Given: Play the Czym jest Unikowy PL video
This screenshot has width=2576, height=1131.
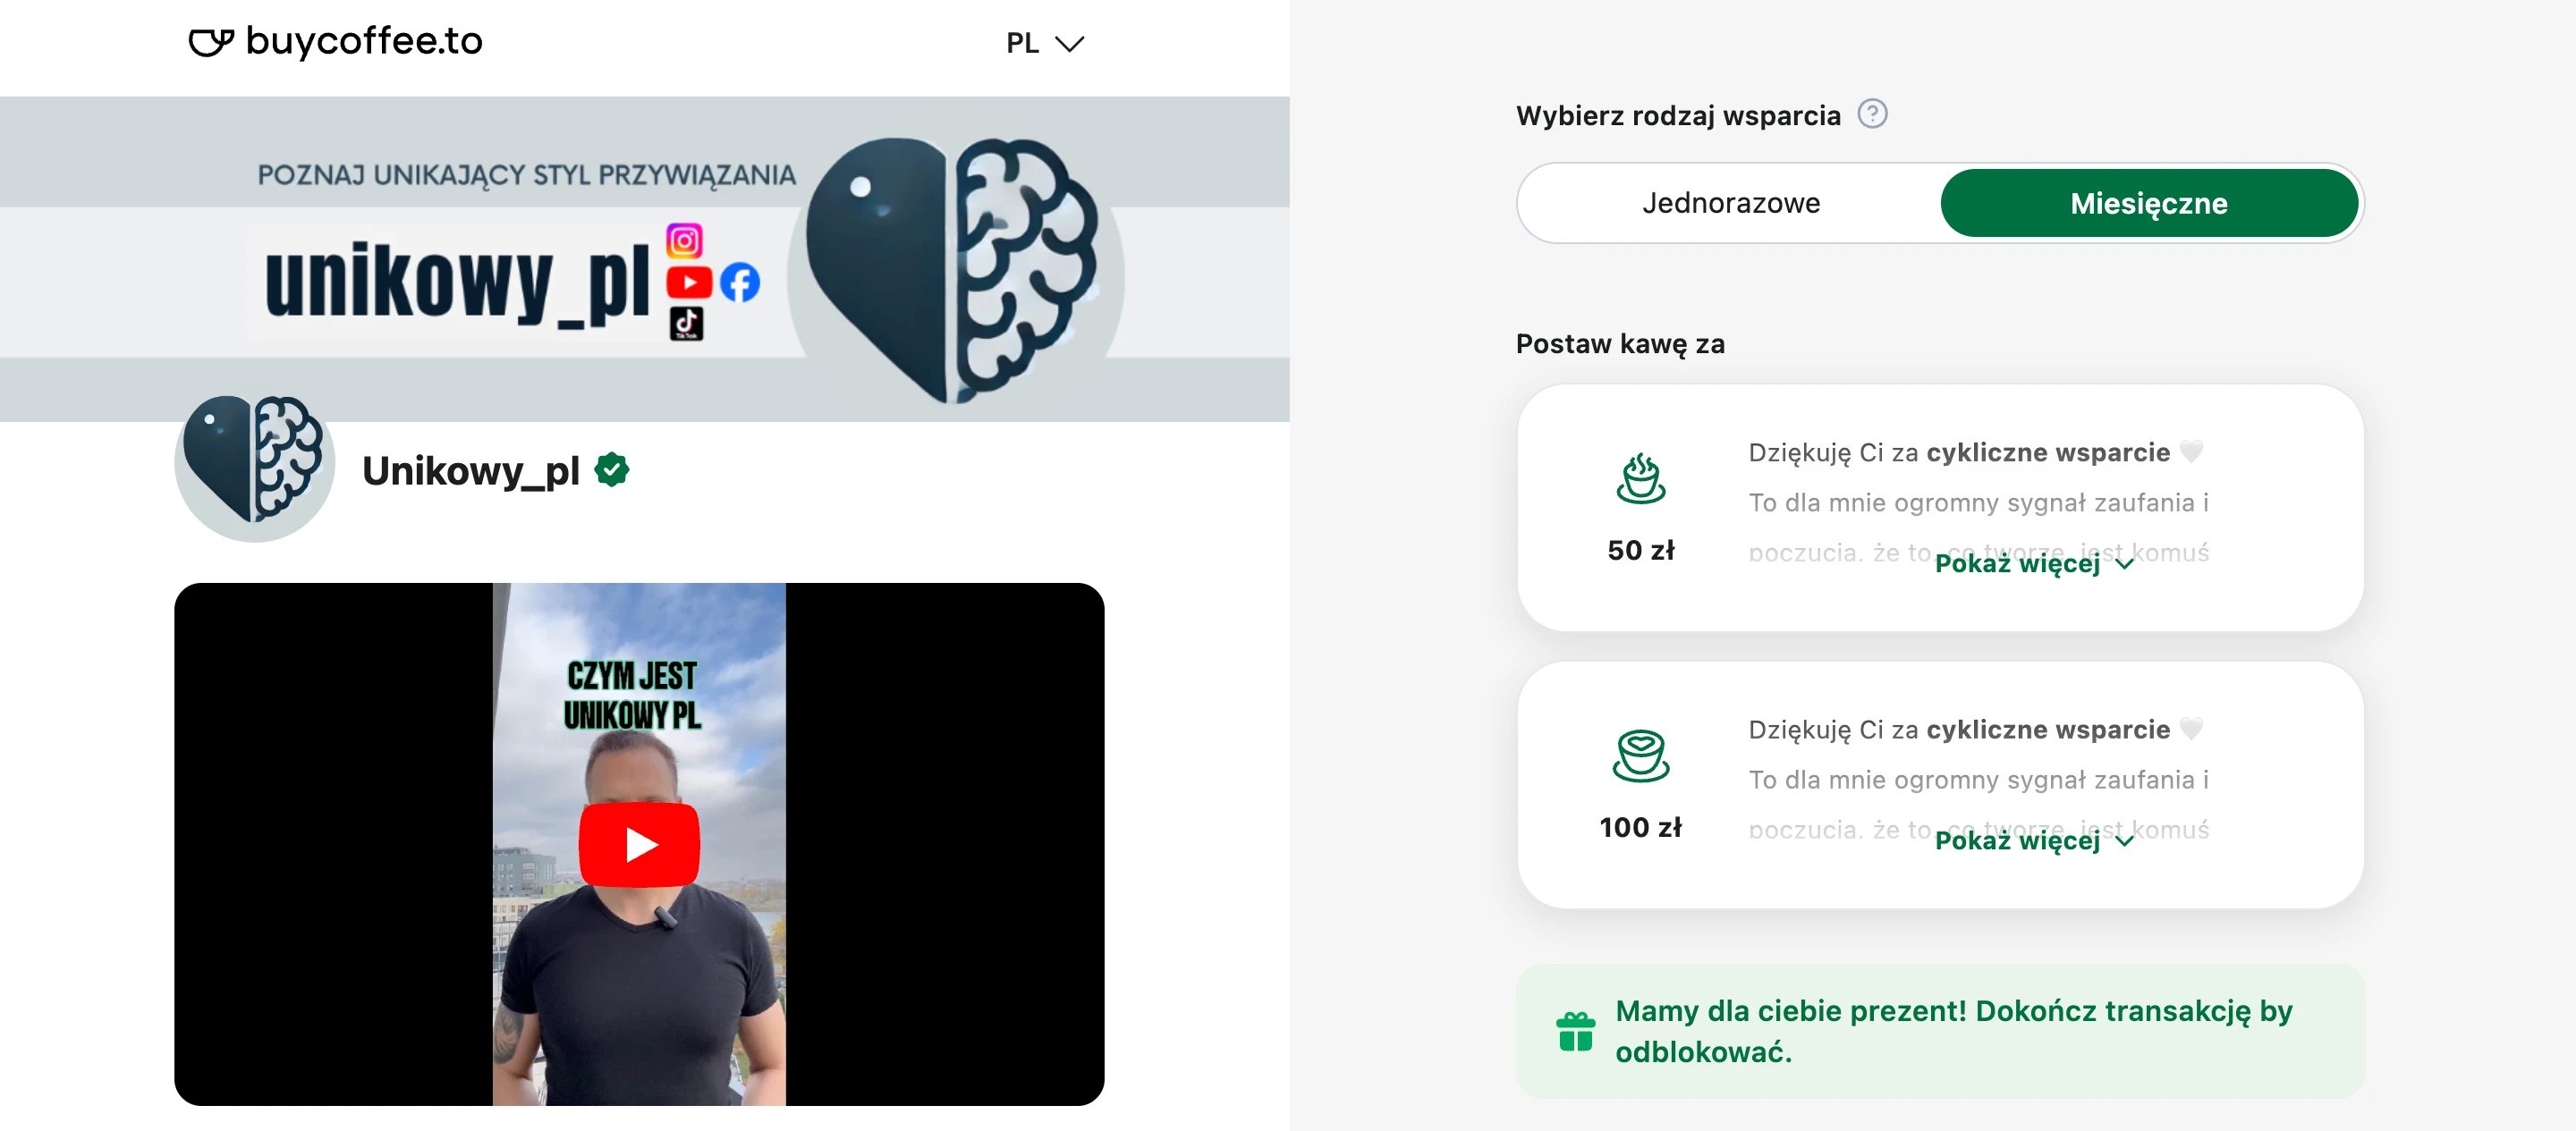Looking at the screenshot, I should click(639, 844).
